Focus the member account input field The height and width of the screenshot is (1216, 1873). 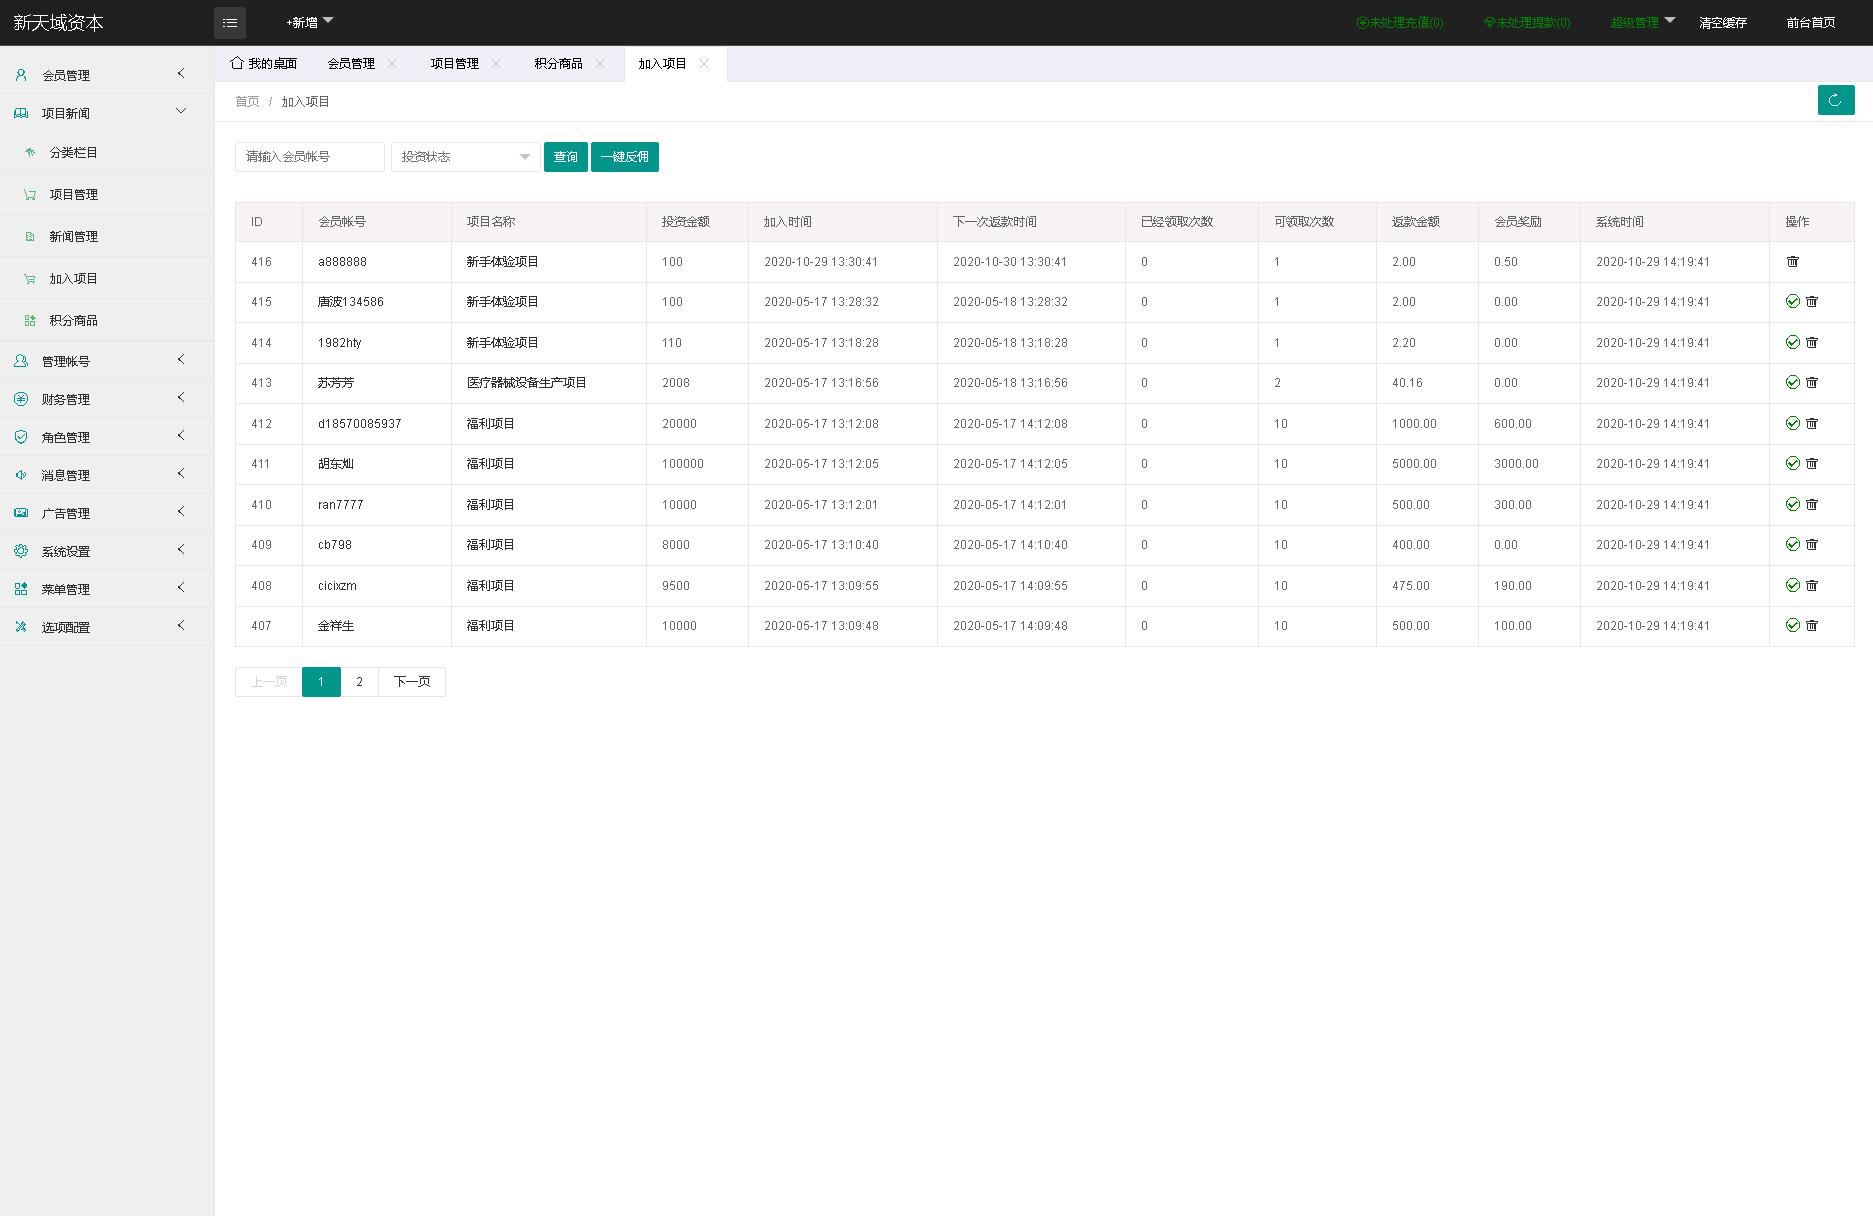[x=310, y=157]
